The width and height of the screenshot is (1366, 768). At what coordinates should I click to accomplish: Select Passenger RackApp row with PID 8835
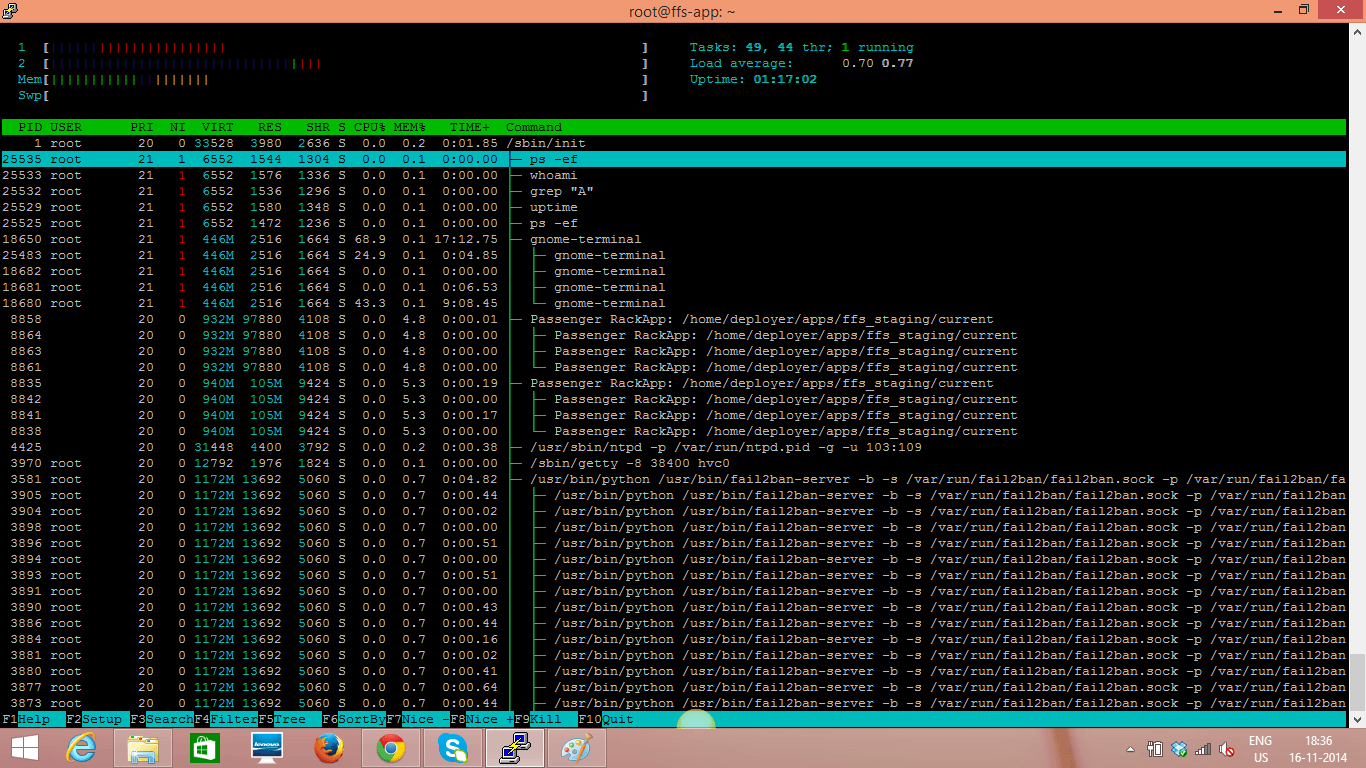point(674,383)
